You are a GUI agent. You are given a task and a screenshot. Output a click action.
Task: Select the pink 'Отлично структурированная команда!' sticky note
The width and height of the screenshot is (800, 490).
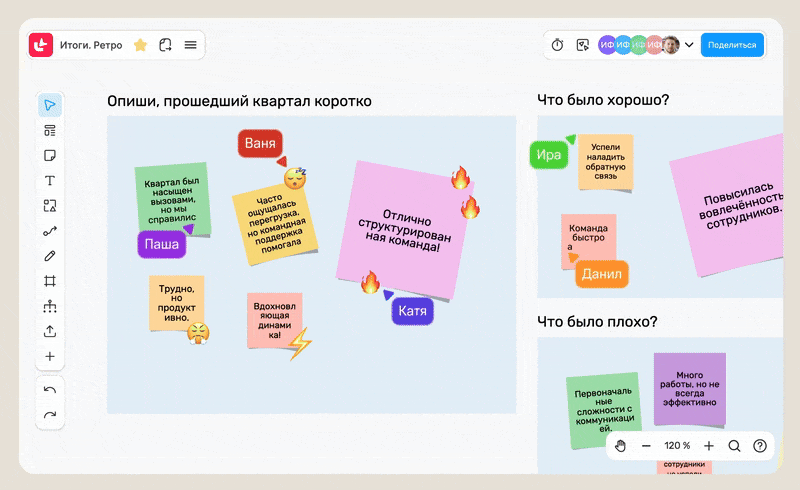pyautogui.click(x=399, y=231)
